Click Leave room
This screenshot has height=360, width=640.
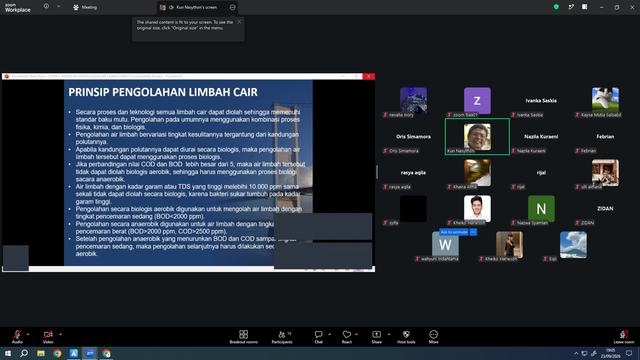point(624,337)
